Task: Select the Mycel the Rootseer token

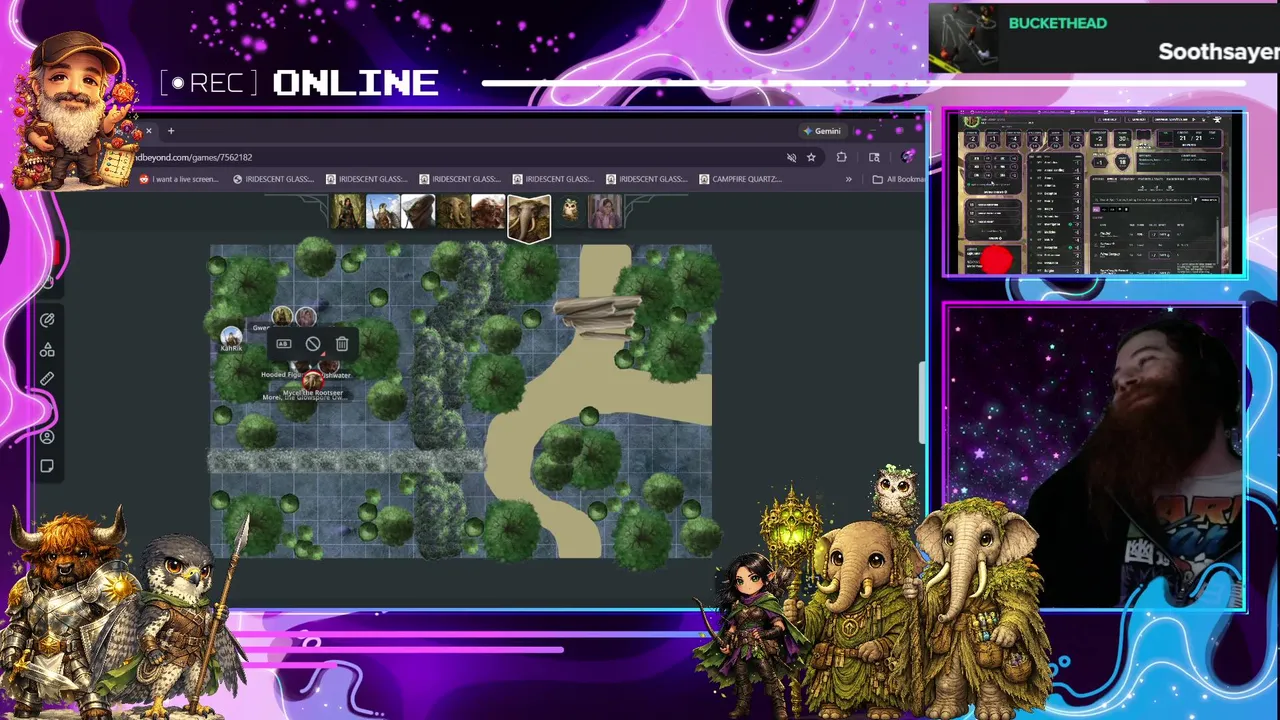Action: point(313,381)
